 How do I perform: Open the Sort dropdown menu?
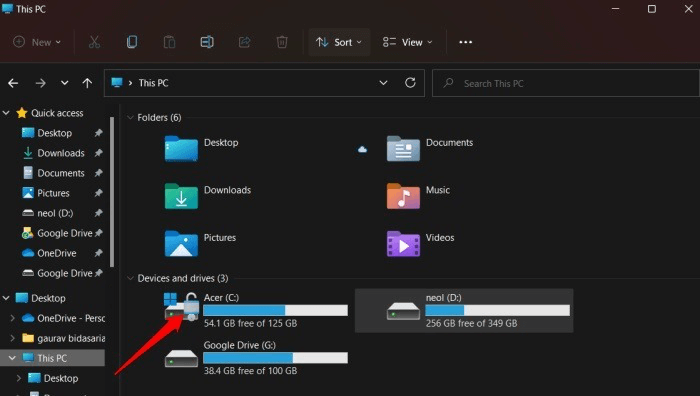[x=339, y=42]
